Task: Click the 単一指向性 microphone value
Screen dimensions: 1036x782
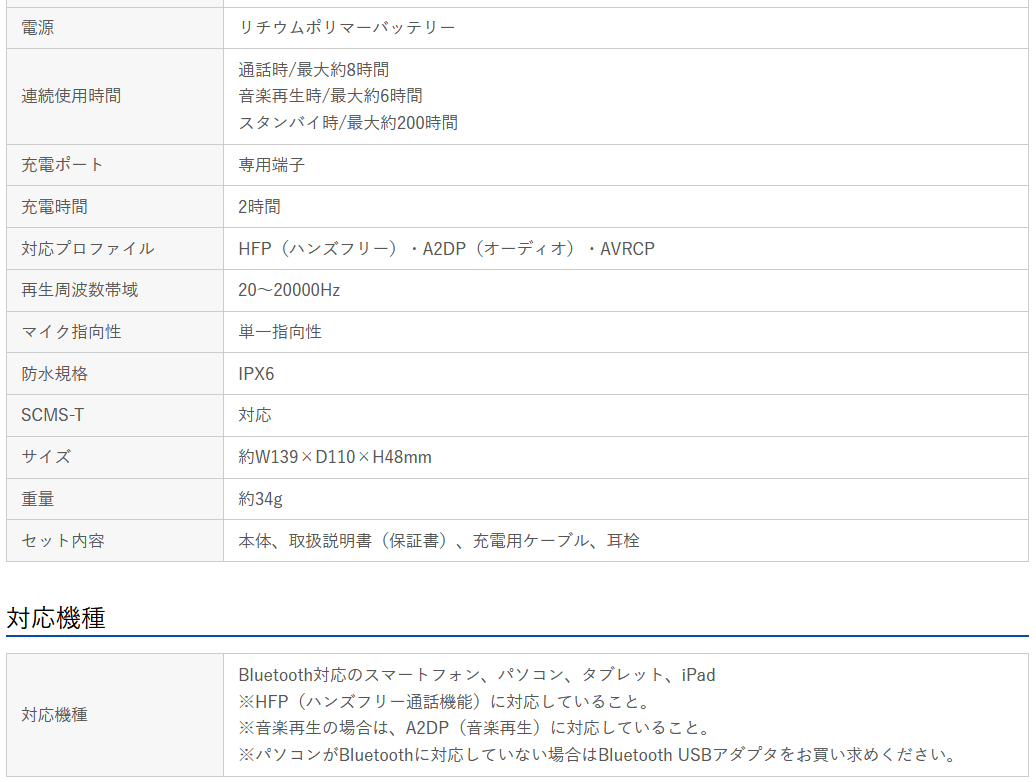Action: point(280,332)
